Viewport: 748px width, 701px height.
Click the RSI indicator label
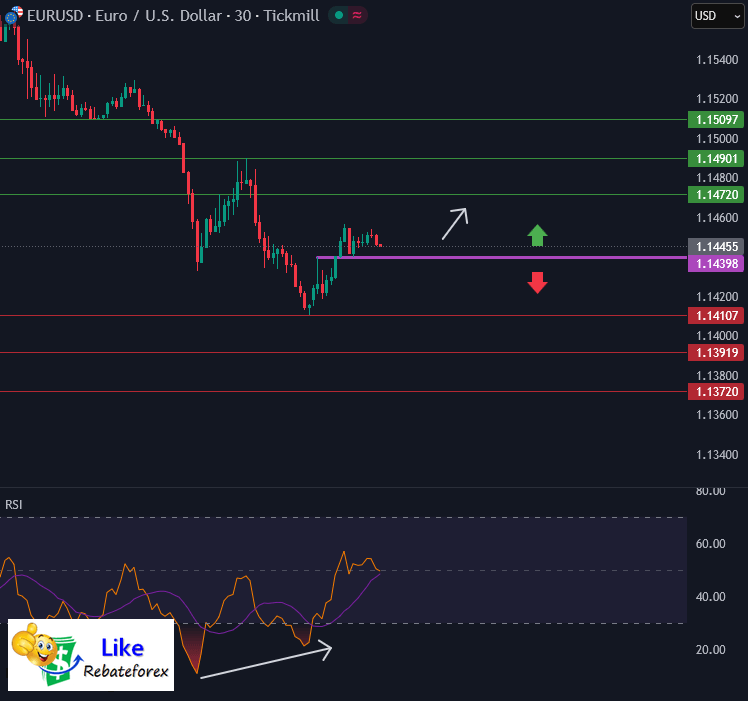[13, 504]
